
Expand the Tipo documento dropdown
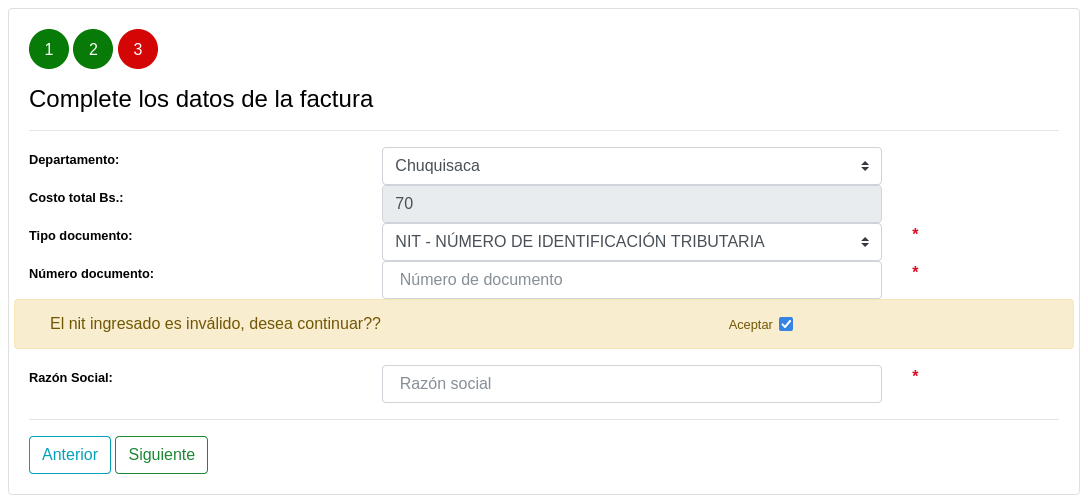[x=631, y=242]
